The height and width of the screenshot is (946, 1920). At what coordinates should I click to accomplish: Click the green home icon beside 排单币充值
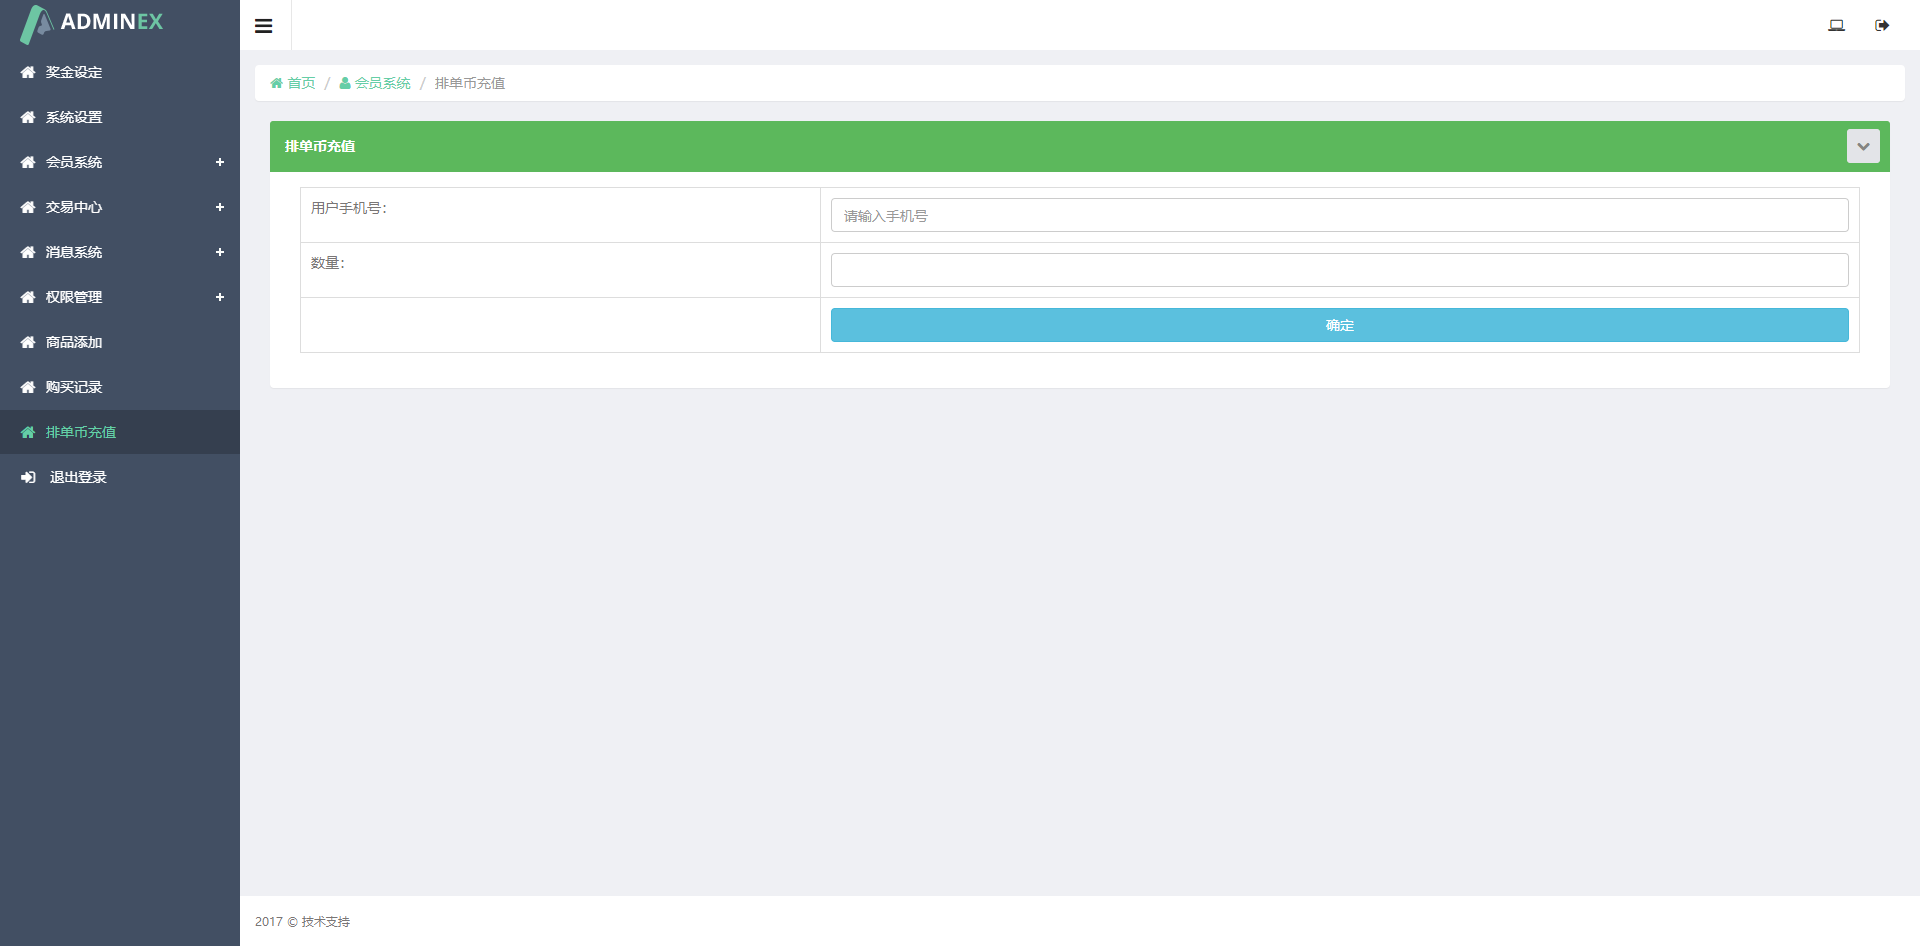[x=28, y=432]
